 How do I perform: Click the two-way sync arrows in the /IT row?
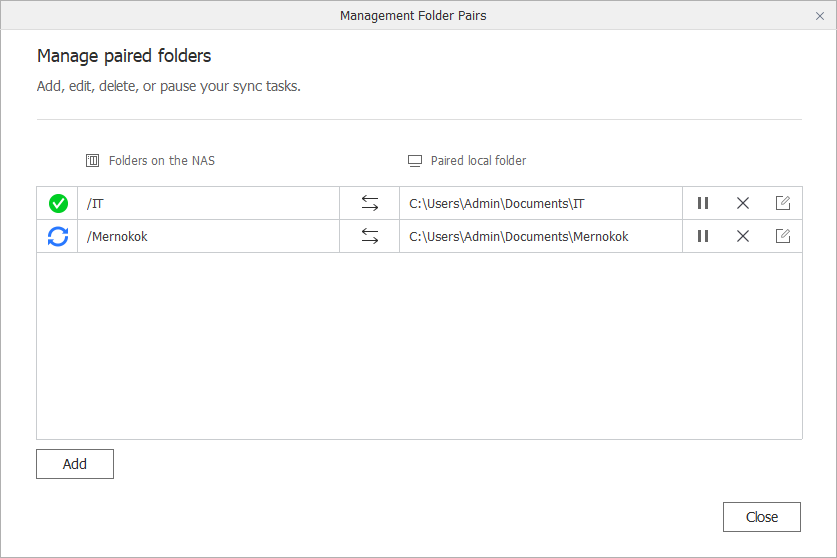pyautogui.click(x=370, y=203)
